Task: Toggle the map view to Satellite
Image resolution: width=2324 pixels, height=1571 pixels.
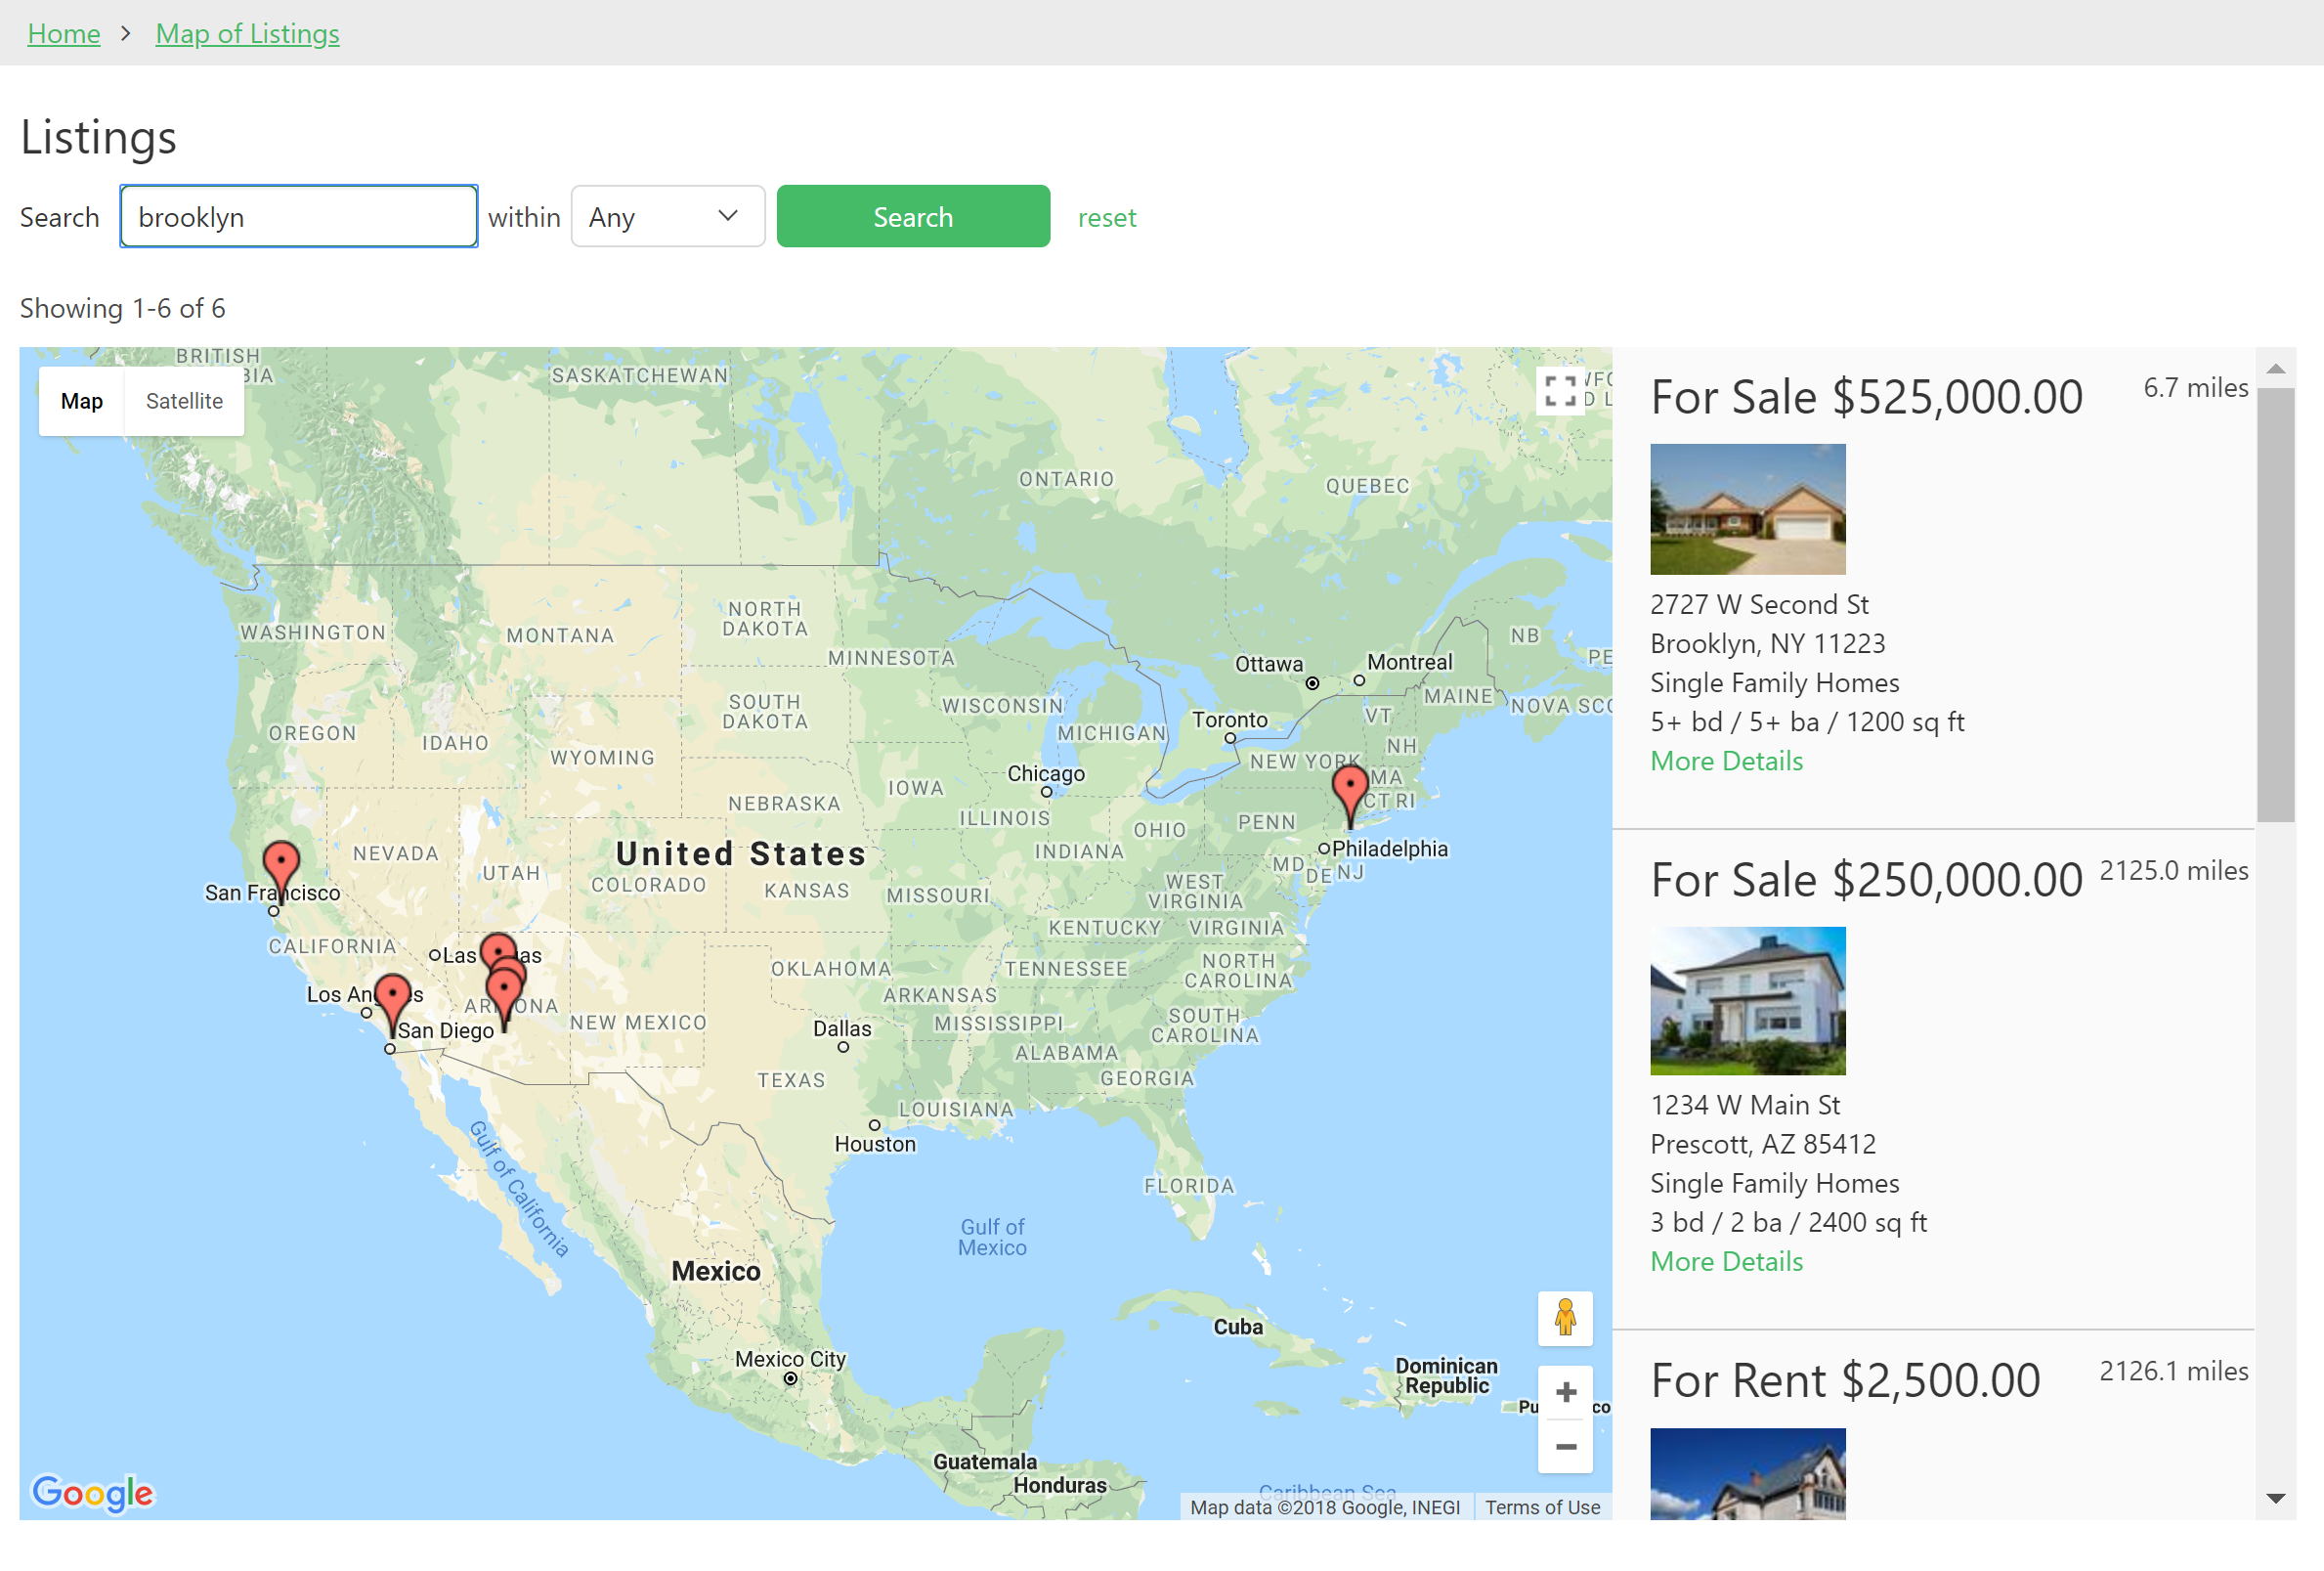Action: coord(183,402)
